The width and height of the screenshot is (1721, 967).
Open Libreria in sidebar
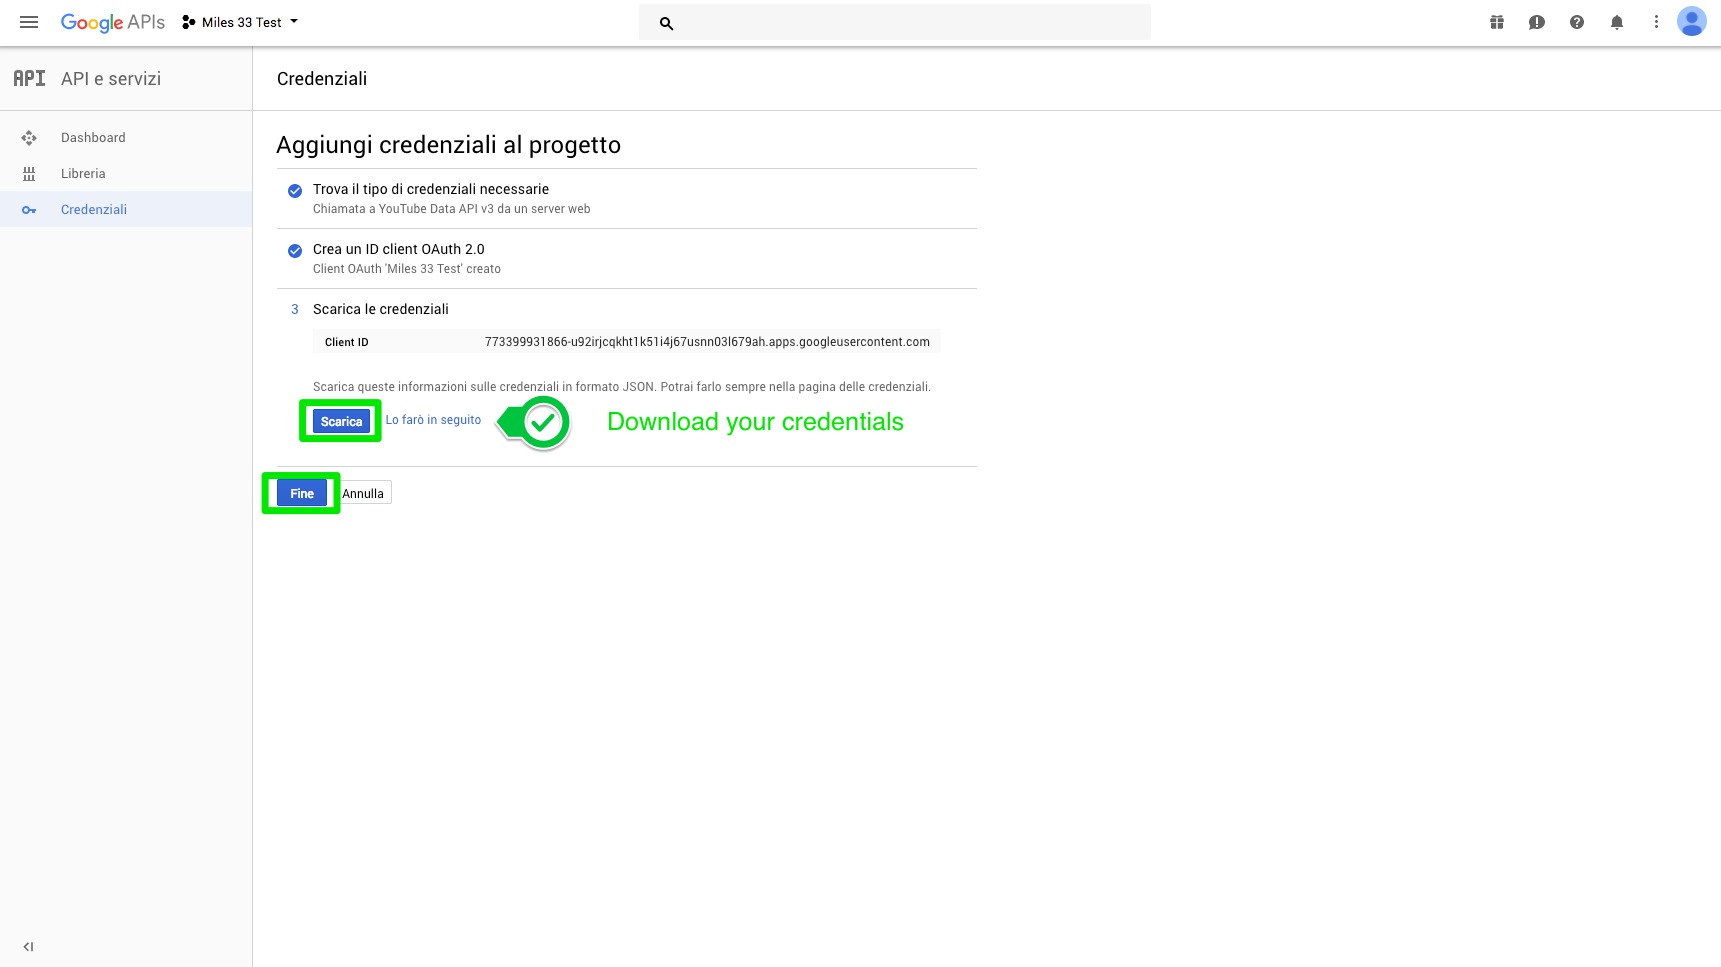click(x=83, y=174)
